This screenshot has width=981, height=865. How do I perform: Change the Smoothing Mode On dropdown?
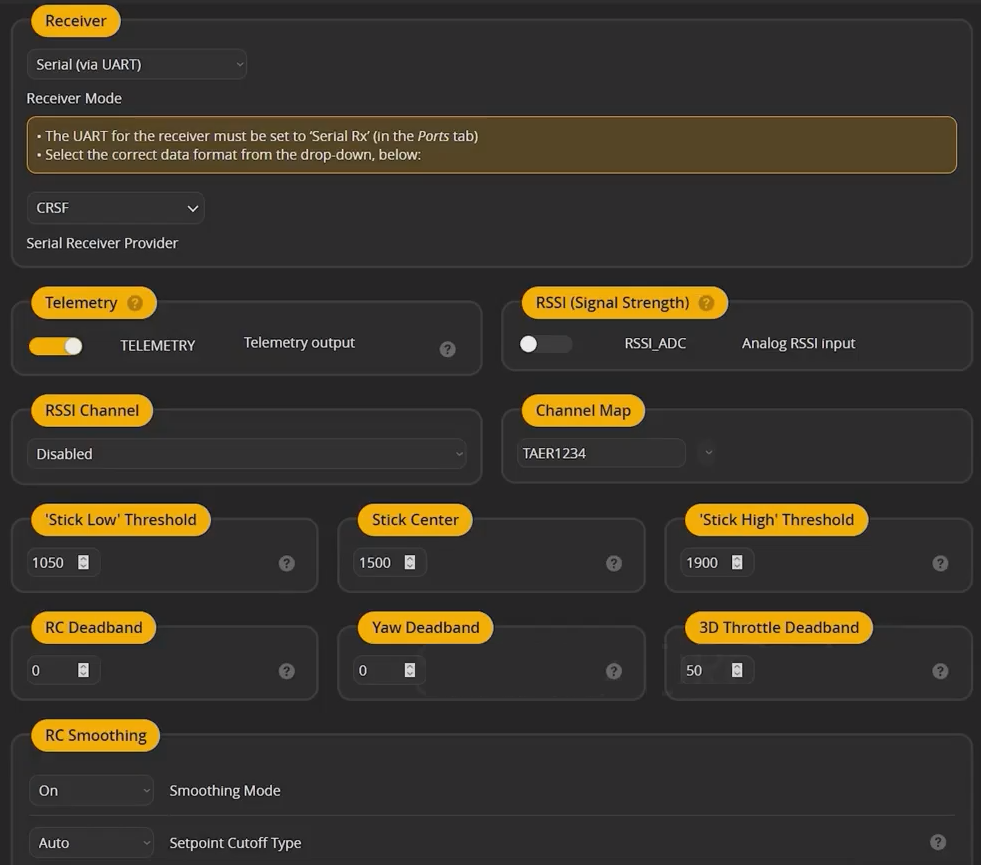pyautogui.click(x=92, y=790)
